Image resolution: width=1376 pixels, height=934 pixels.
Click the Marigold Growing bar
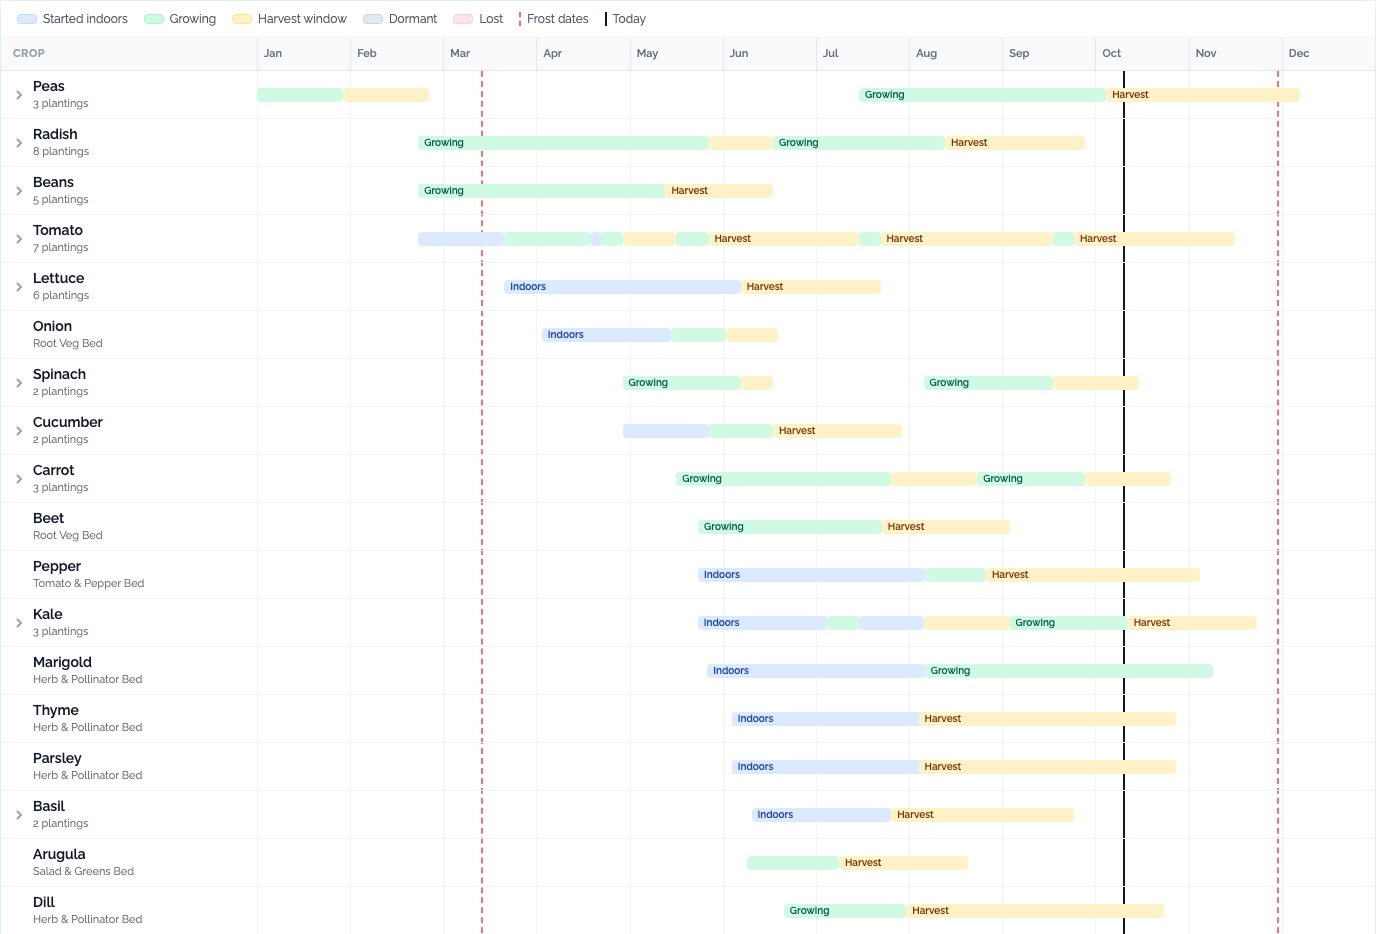1069,671
